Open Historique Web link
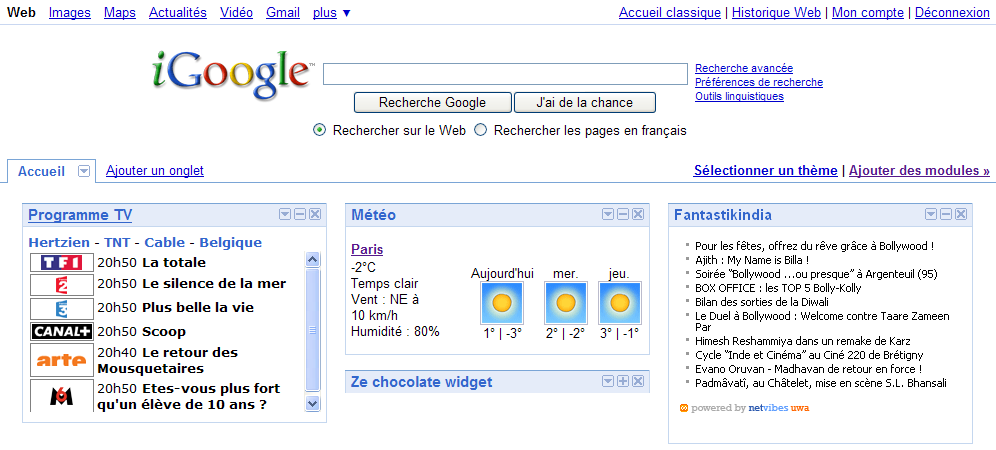The height and width of the screenshot is (450, 996). coord(776,13)
